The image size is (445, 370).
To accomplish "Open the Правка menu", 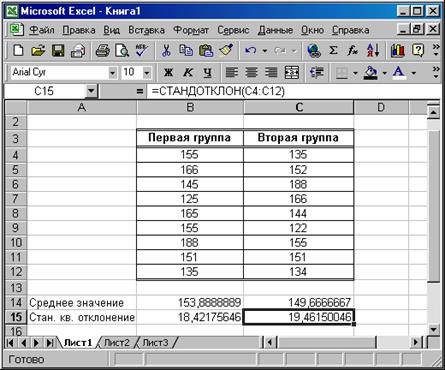I will tap(79, 30).
